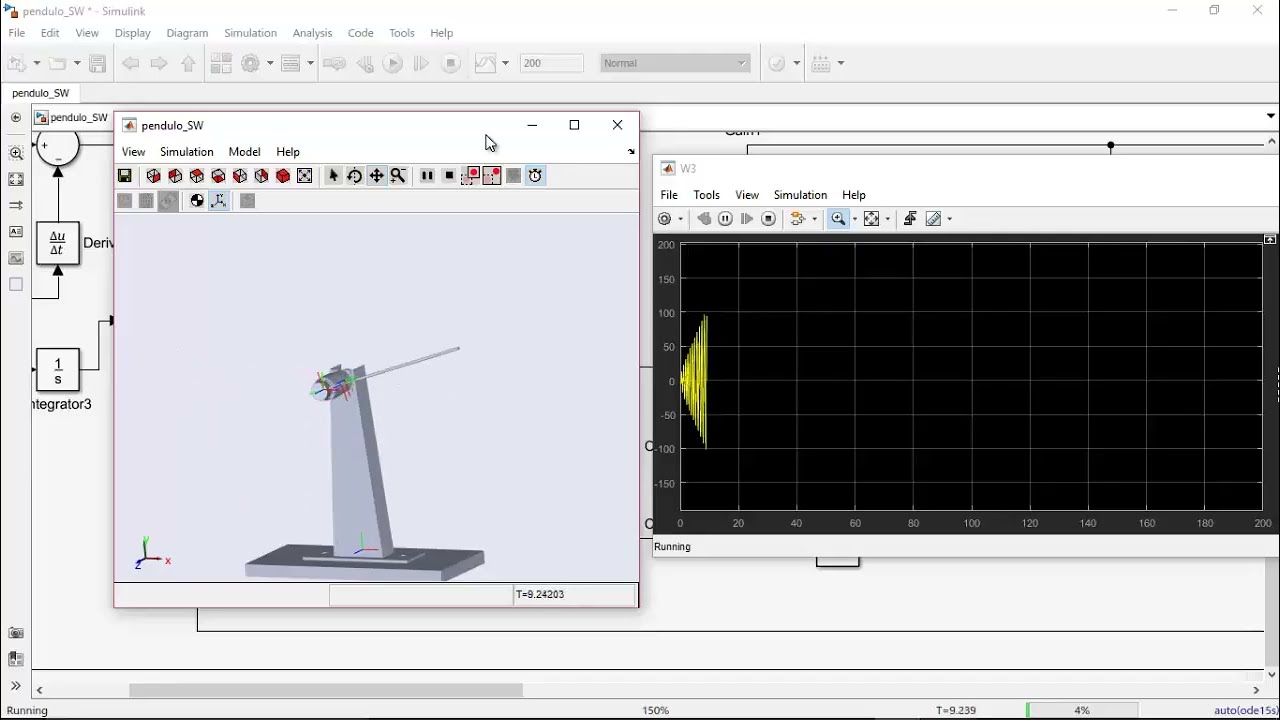Open Model menu in pendulo_SW viewer

pos(244,152)
